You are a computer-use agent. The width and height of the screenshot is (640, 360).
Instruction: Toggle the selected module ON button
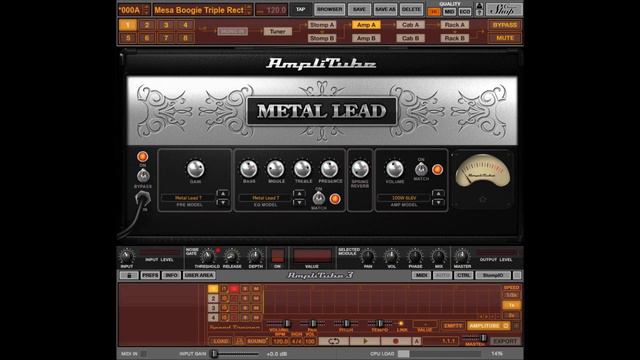pyautogui.click(x=278, y=256)
